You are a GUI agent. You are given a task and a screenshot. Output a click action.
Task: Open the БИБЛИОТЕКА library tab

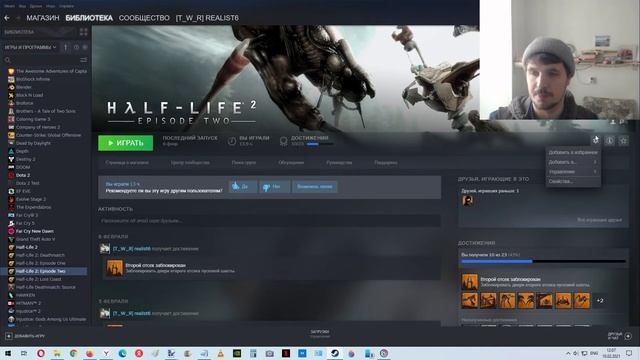tap(89, 18)
